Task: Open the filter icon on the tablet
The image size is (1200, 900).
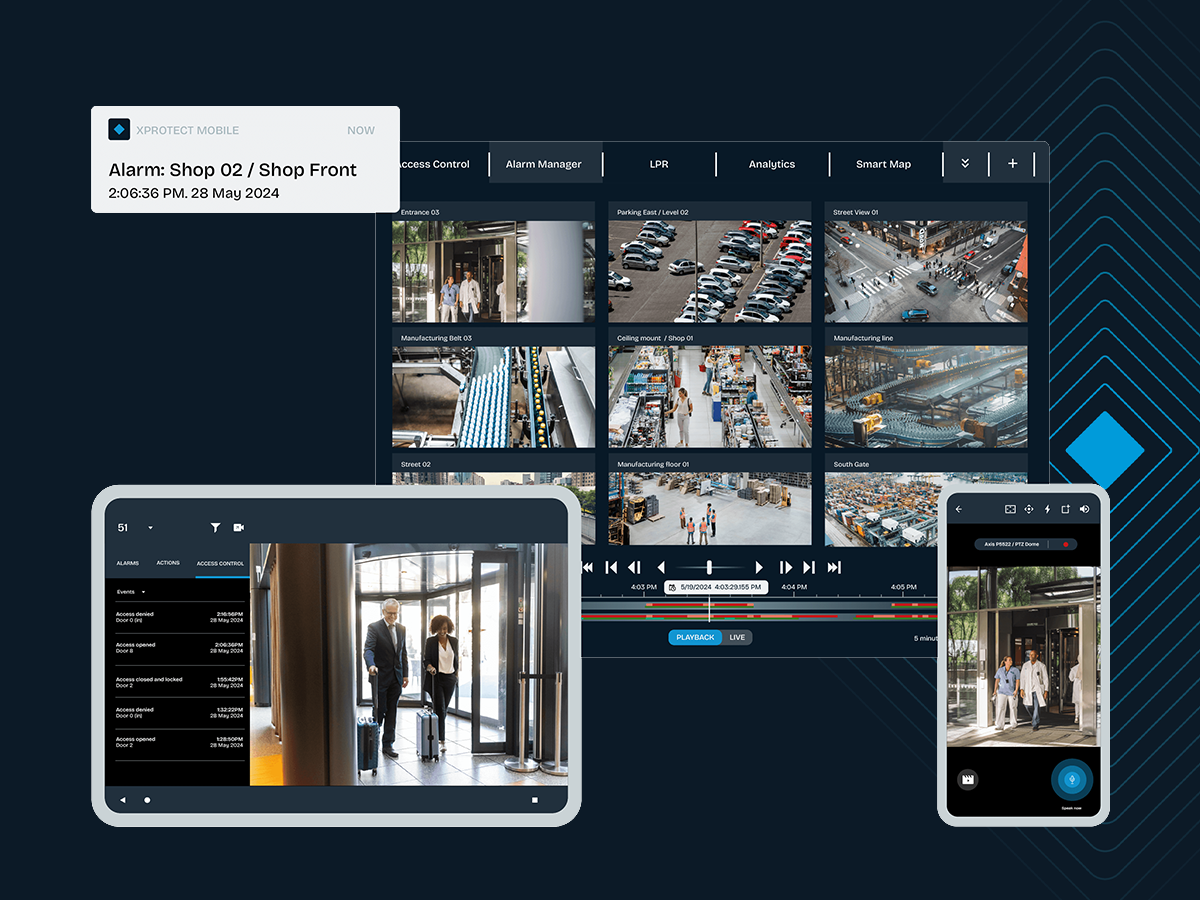Action: 215,527
